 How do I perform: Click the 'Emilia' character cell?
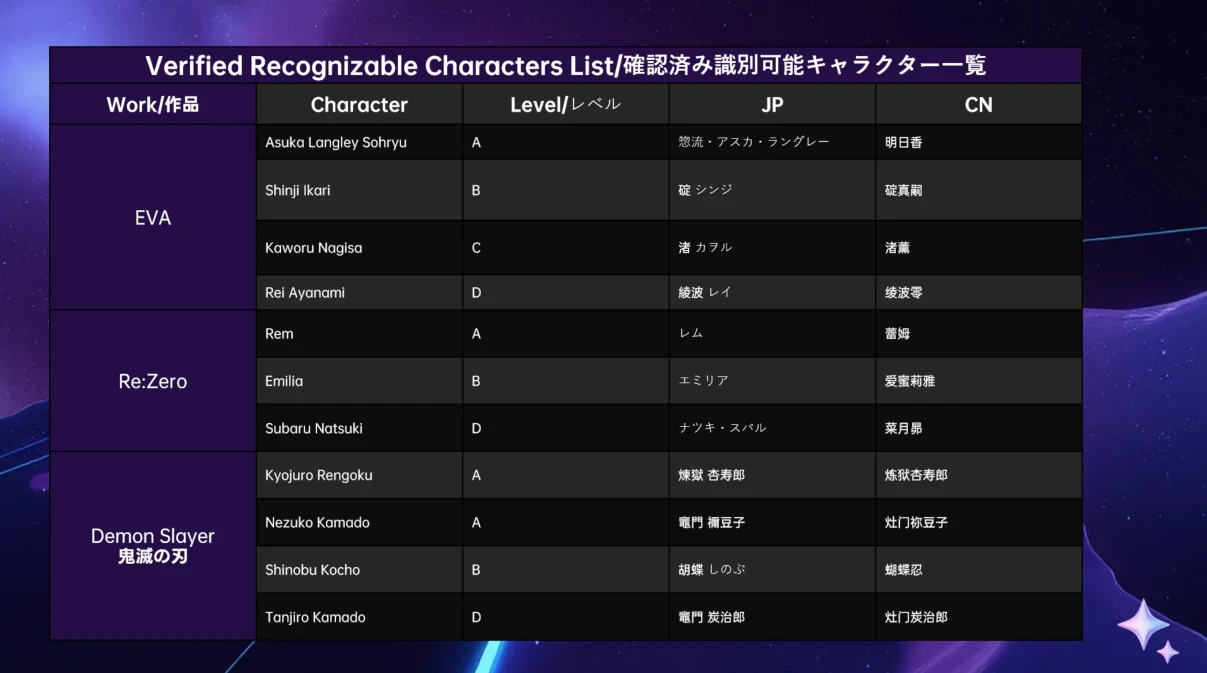pyautogui.click(x=284, y=381)
